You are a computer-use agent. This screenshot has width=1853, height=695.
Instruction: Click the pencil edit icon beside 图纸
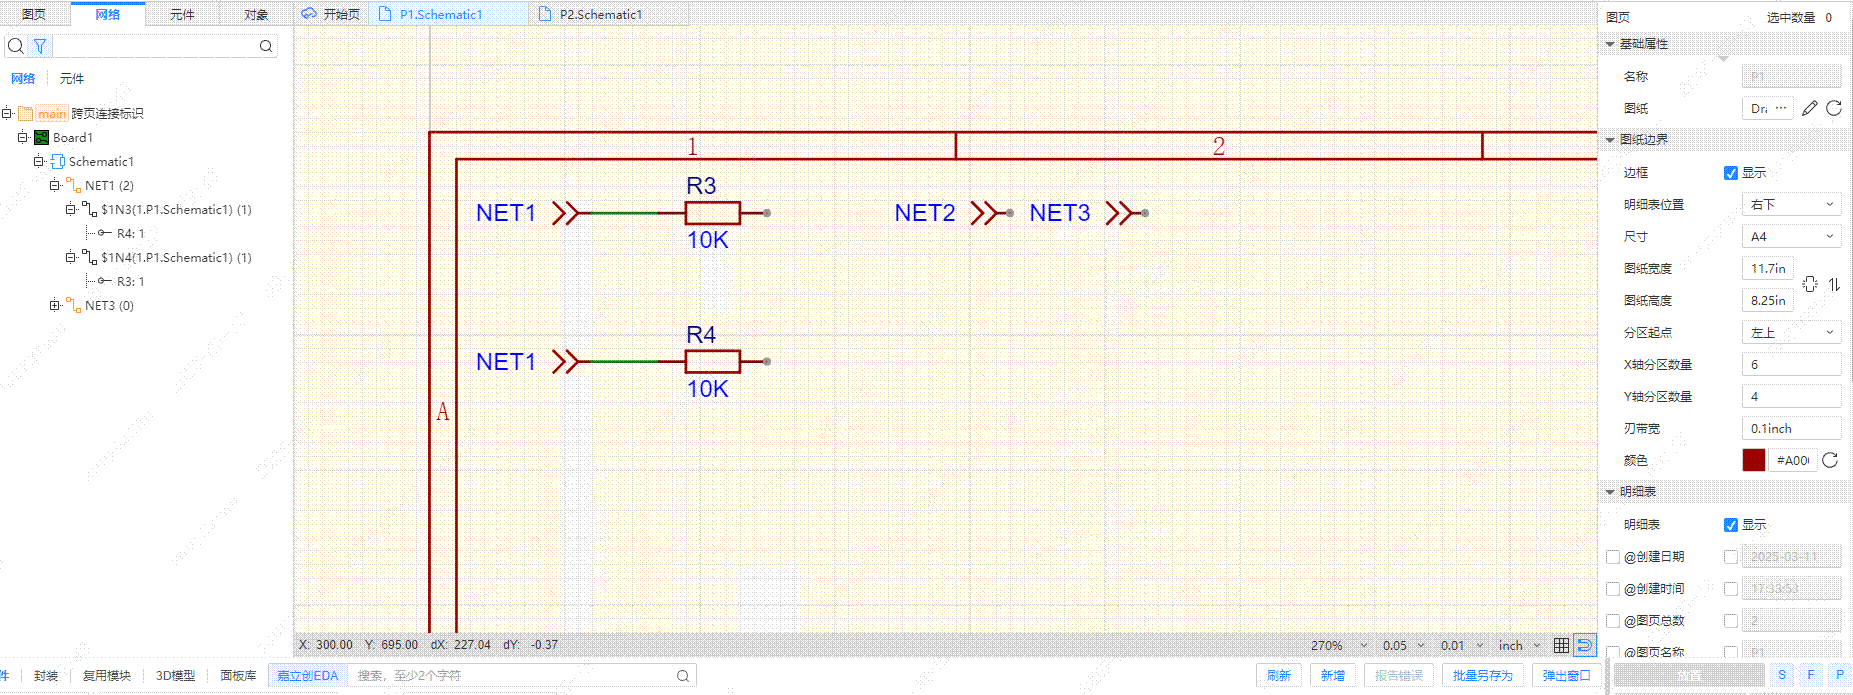(x=1809, y=108)
